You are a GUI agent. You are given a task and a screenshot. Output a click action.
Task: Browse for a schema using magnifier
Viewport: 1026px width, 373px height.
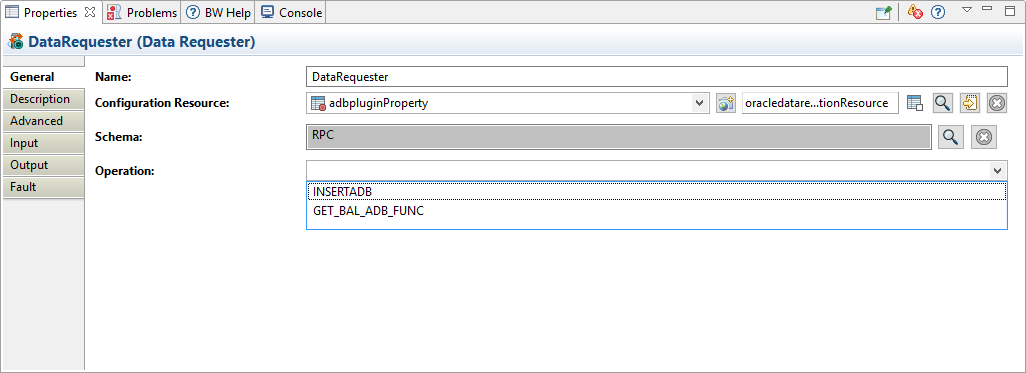pyautogui.click(x=950, y=137)
